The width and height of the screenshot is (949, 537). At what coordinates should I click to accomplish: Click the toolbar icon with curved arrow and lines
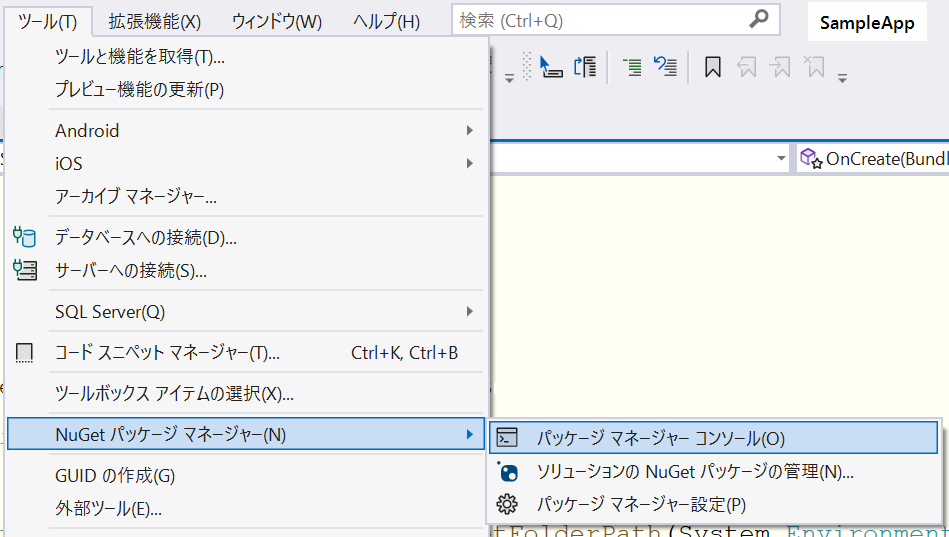585,66
